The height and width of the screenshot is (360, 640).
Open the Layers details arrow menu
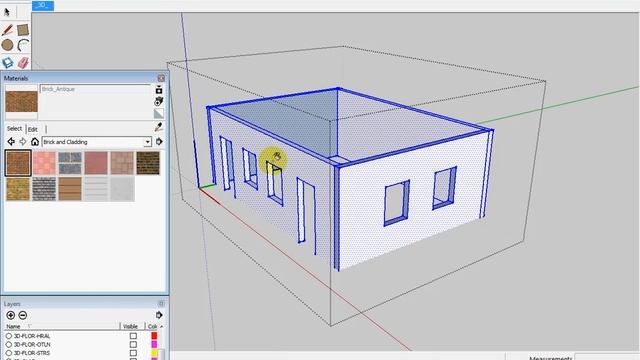pyautogui.click(x=159, y=315)
